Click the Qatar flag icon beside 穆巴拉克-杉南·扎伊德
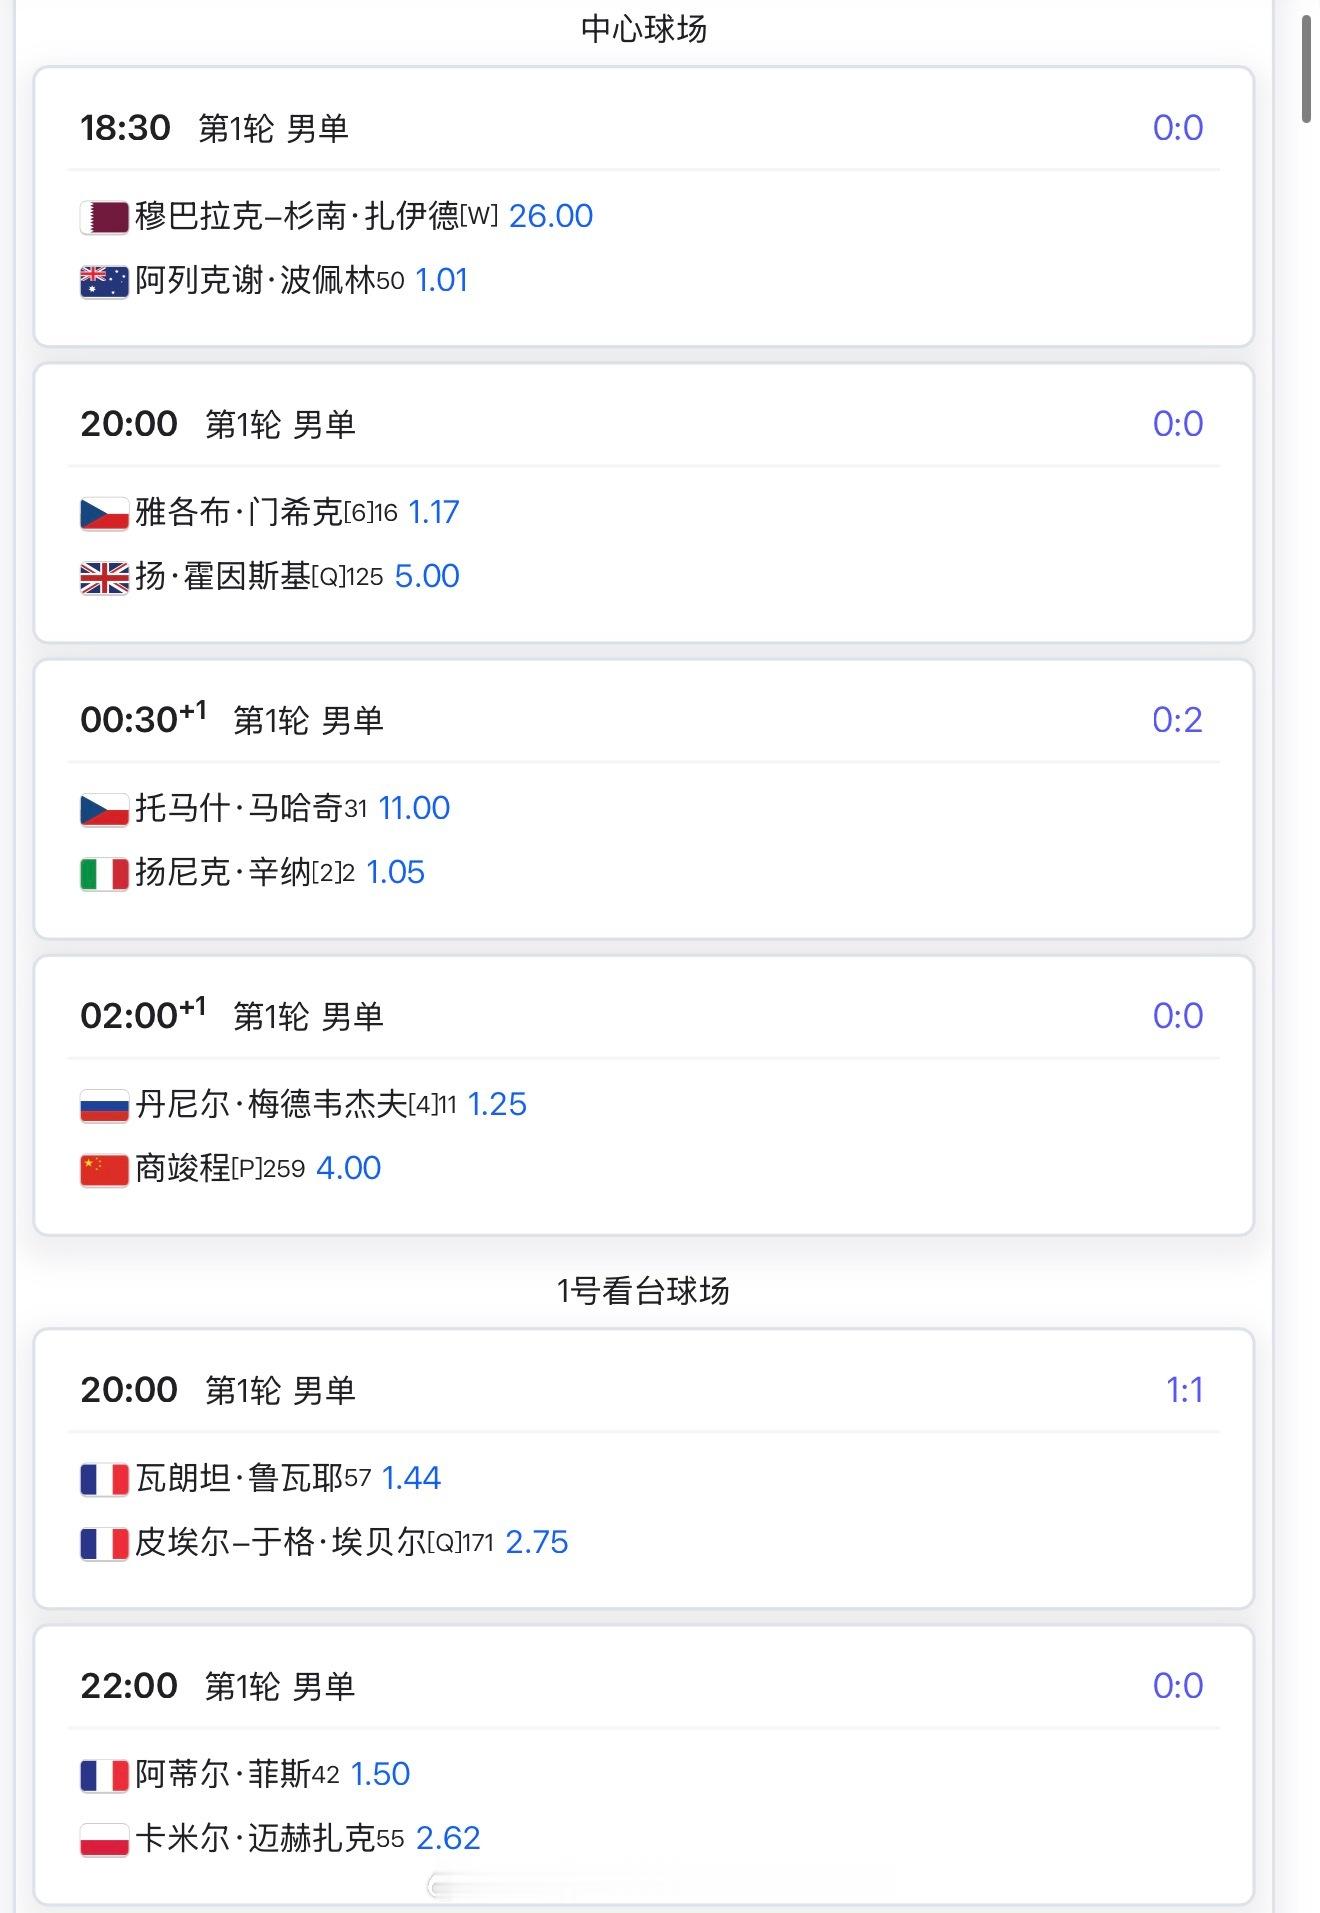Viewport: 1320px width, 1913px height. click(104, 217)
